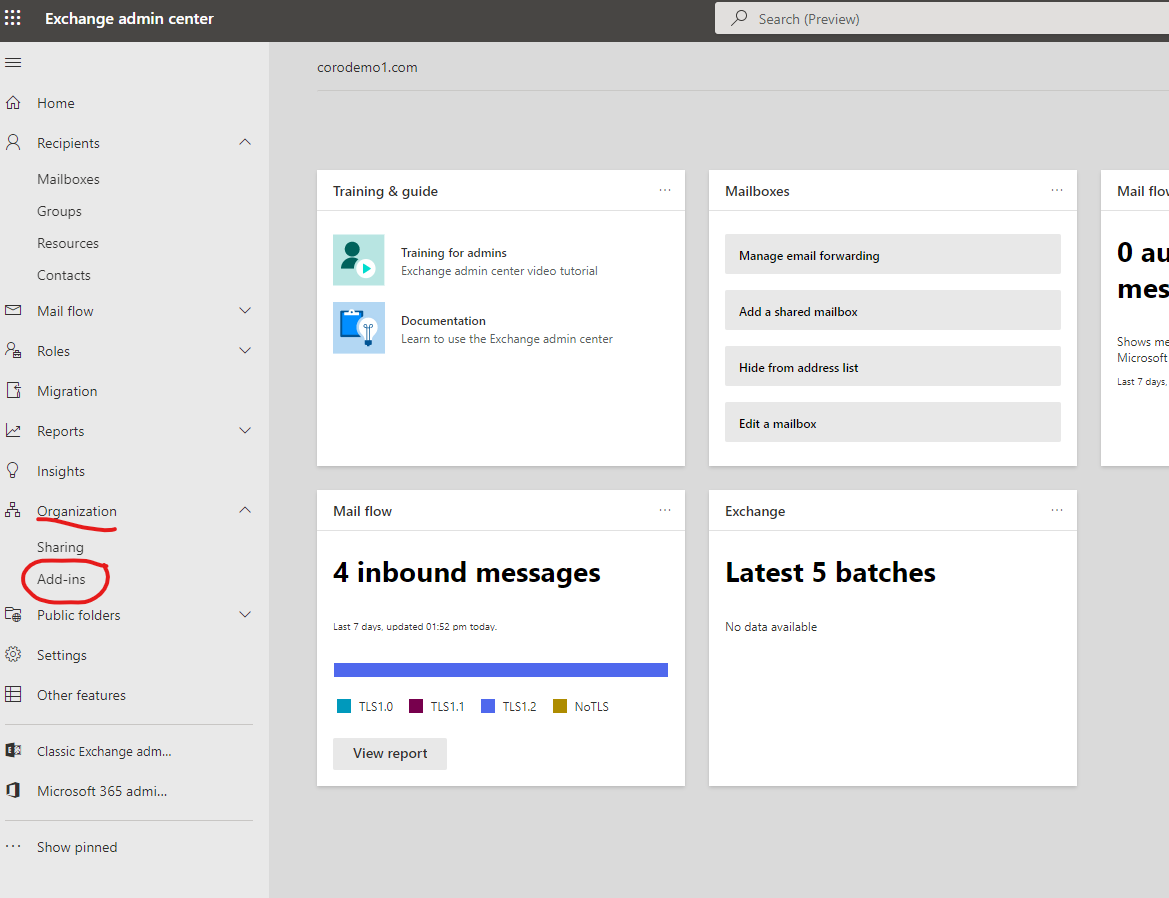Click the Reports chart icon
The width and height of the screenshot is (1169, 898).
[x=13, y=430]
